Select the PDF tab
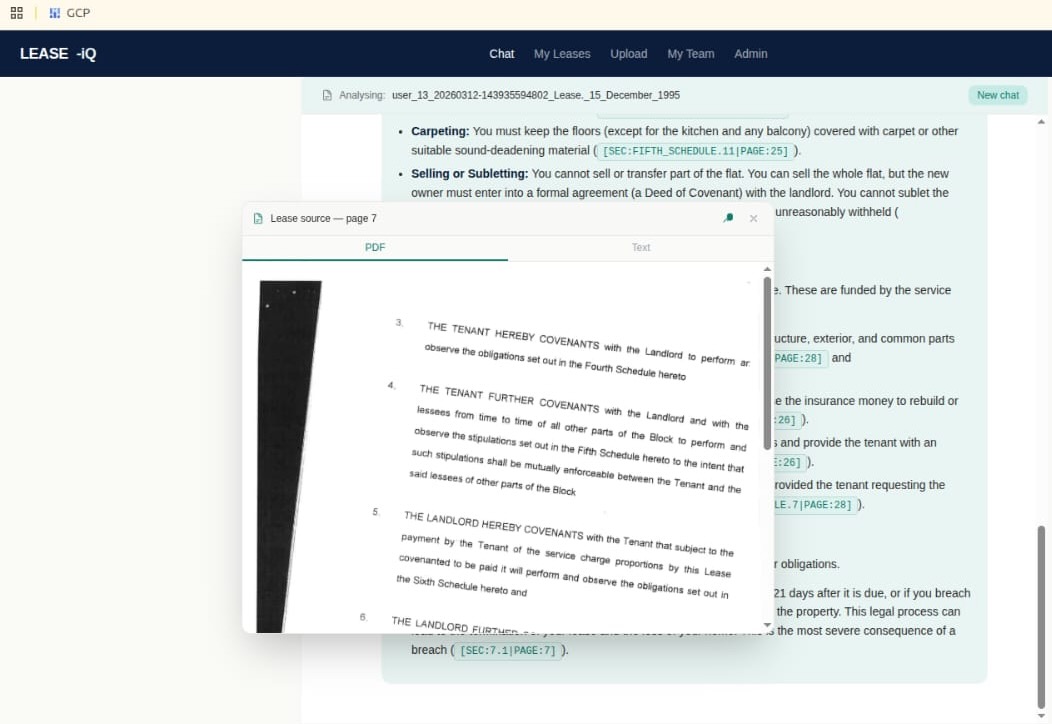 374,247
